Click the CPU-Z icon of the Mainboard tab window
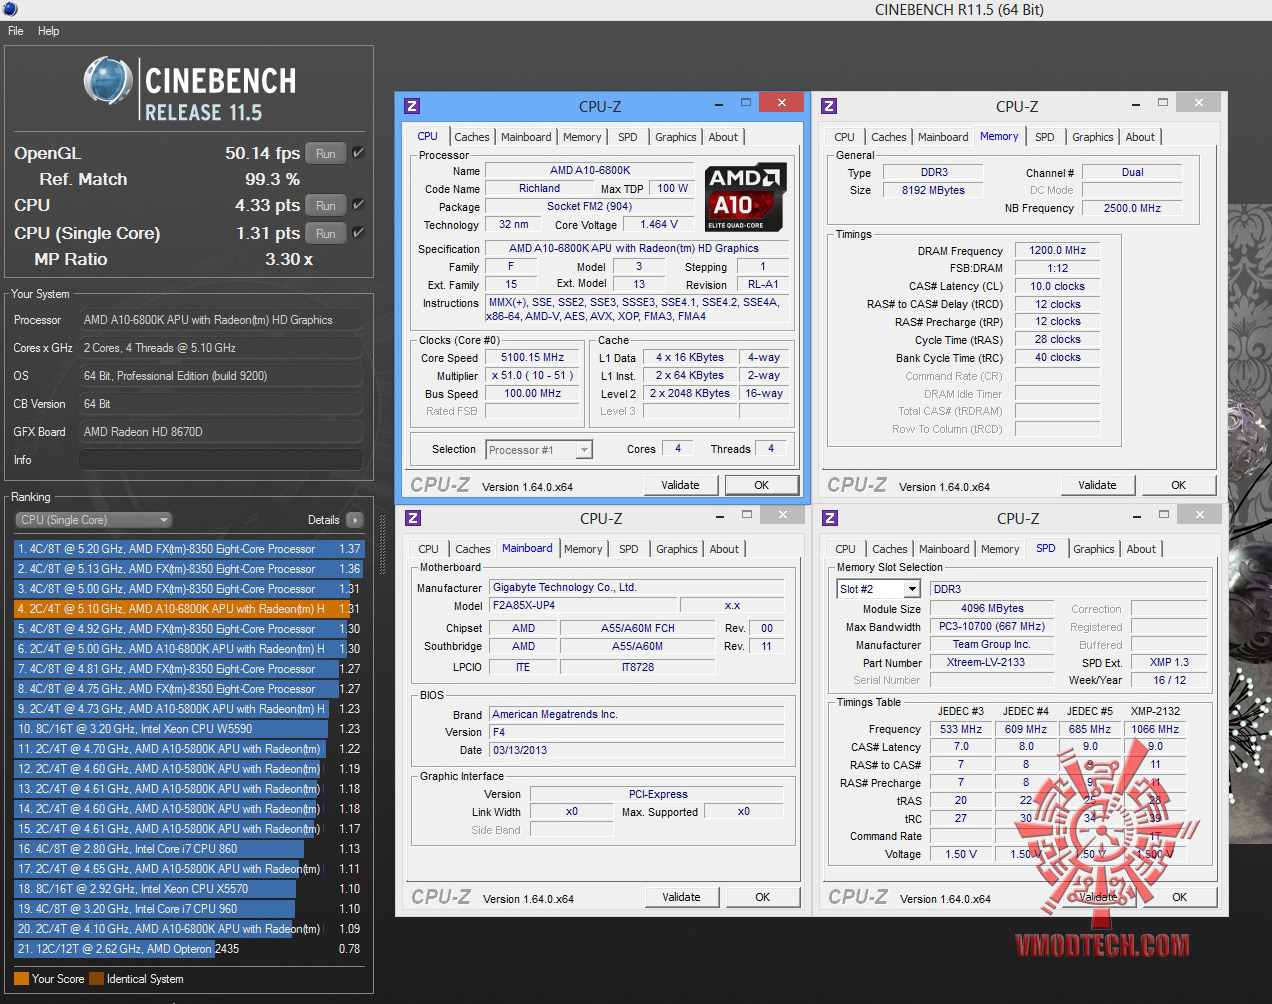 pyautogui.click(x=413, y=518)
